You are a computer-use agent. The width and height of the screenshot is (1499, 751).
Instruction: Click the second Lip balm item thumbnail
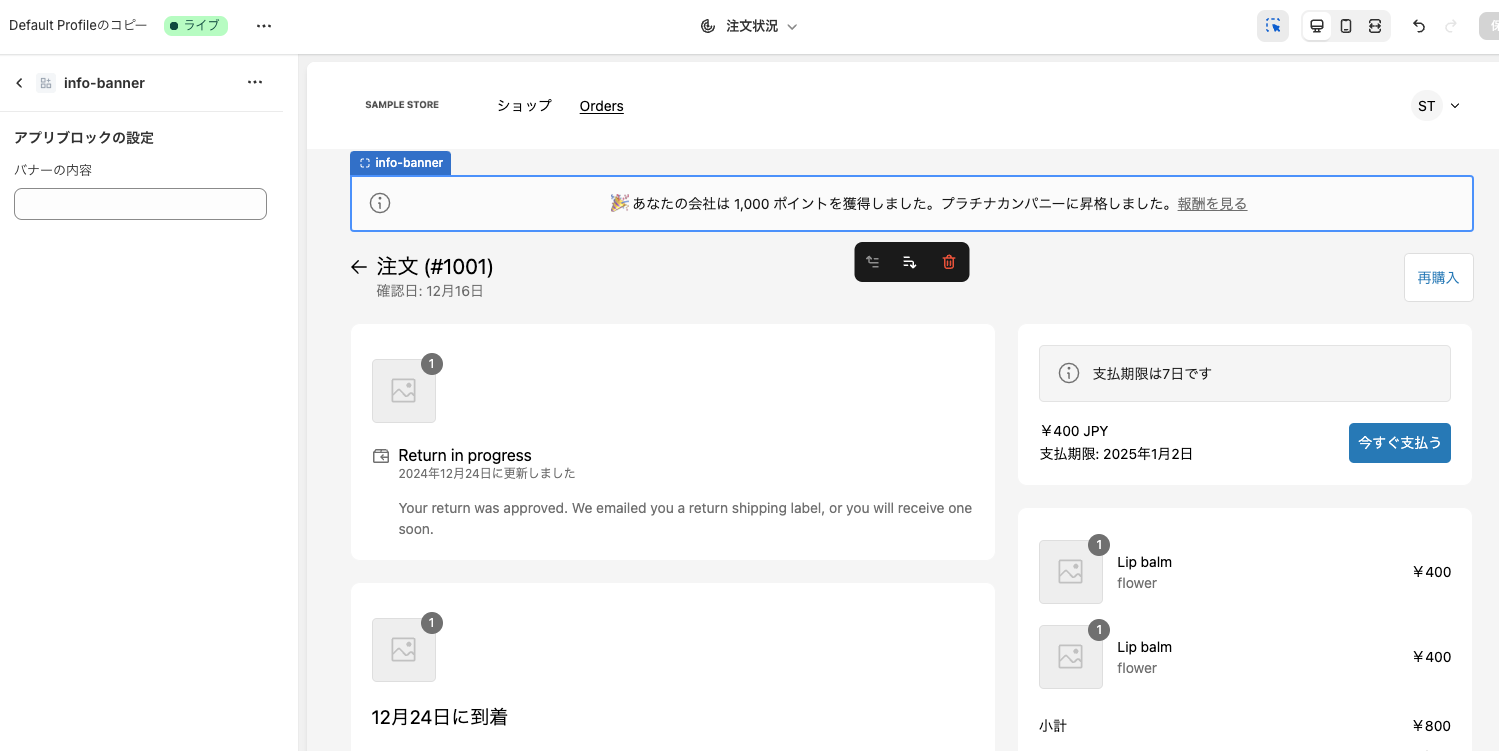[x=1071, y=657]
